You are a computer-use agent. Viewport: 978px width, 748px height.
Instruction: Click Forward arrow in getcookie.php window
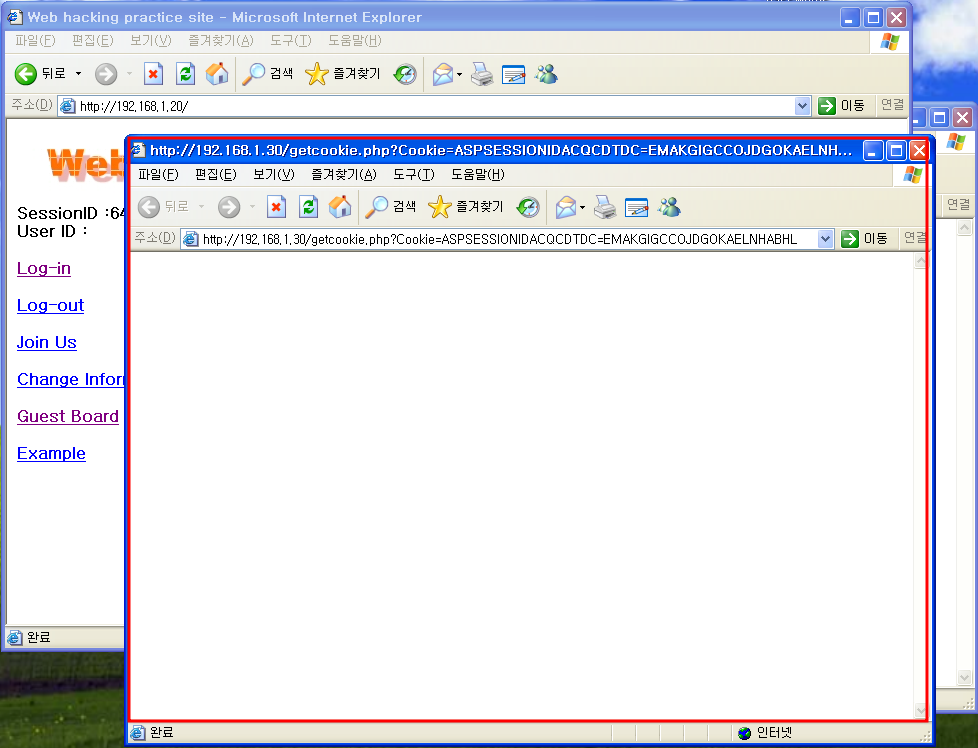click(x=229, y=206)
